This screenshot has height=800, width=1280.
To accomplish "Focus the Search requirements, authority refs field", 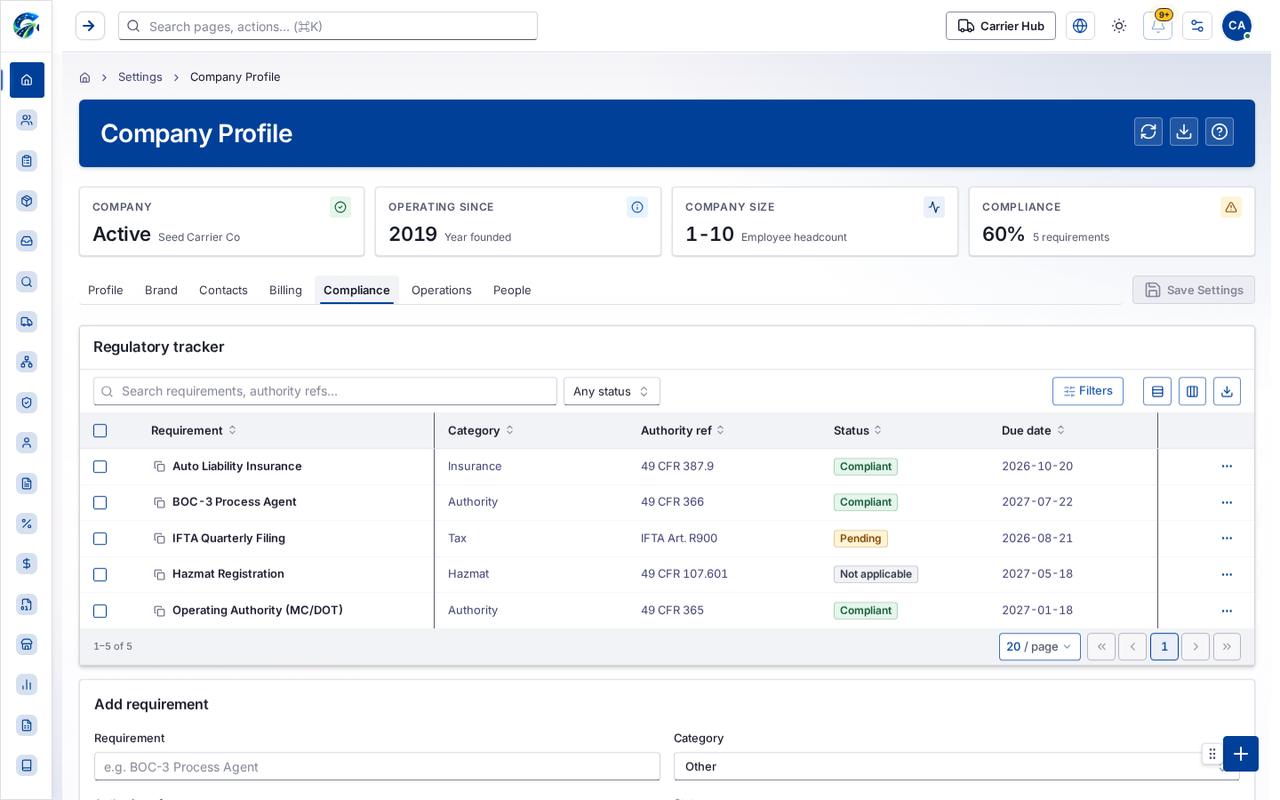I will (x=325, y=391).
